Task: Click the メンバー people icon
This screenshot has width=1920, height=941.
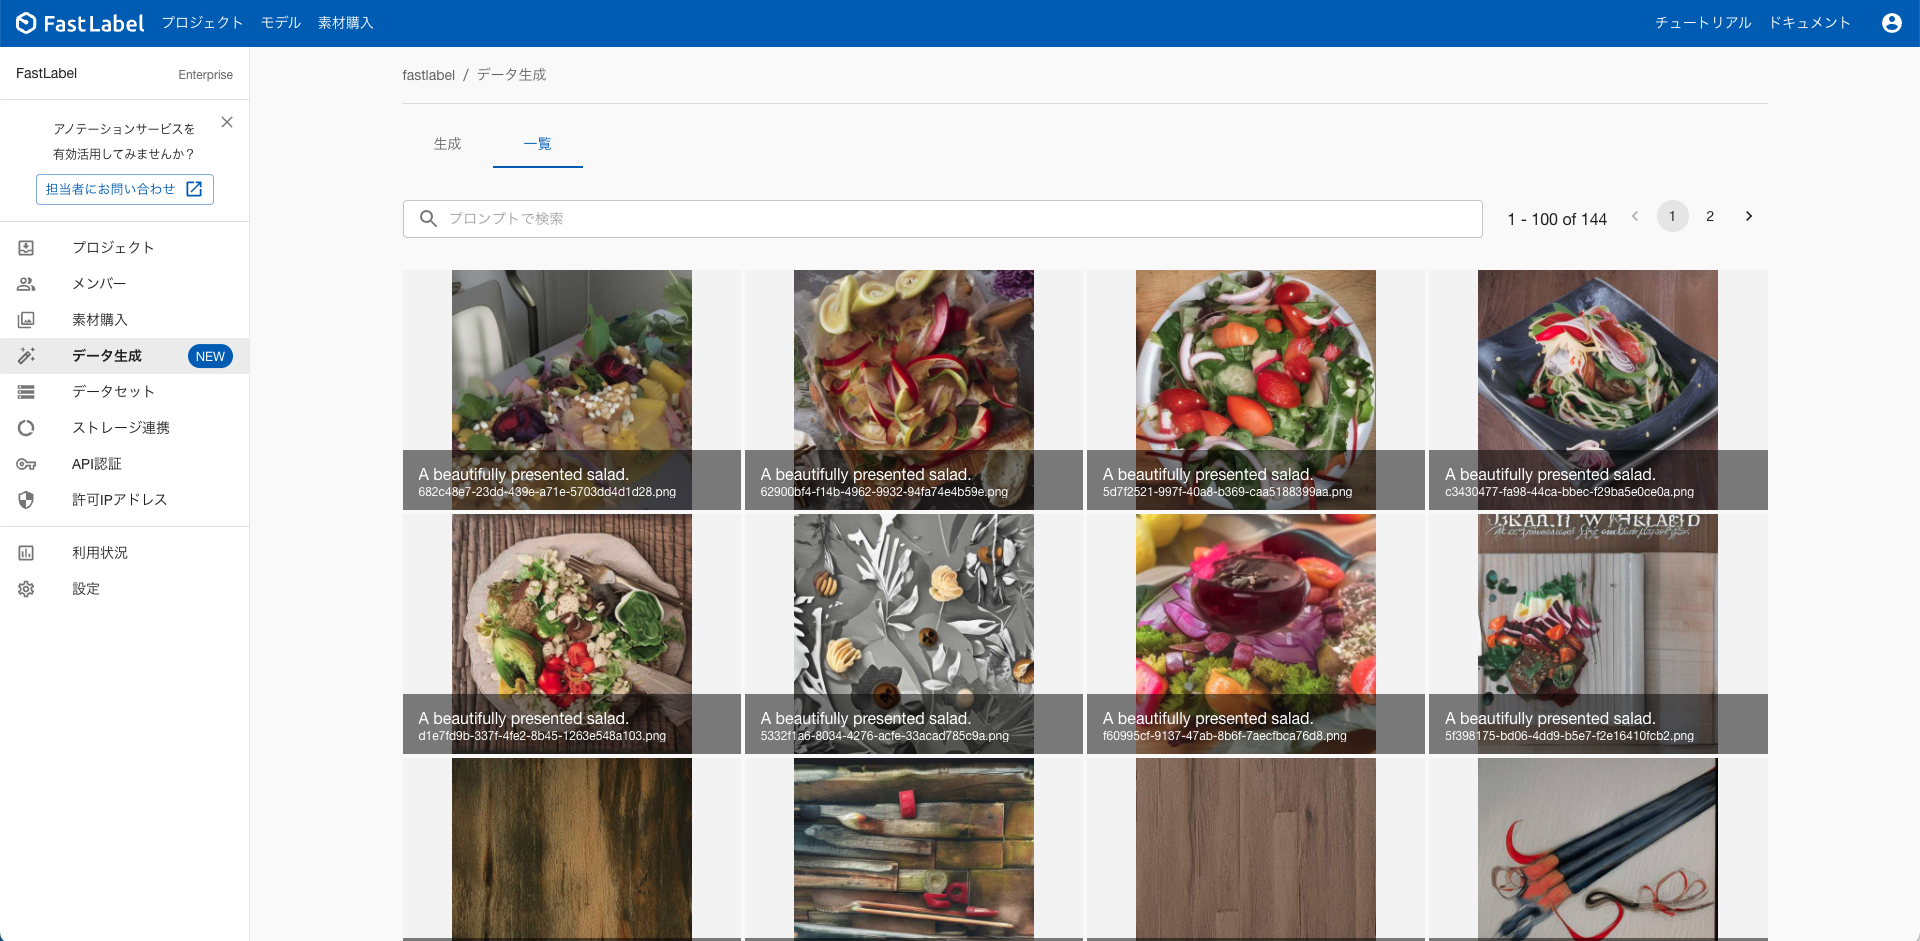Action: (26, 284)
